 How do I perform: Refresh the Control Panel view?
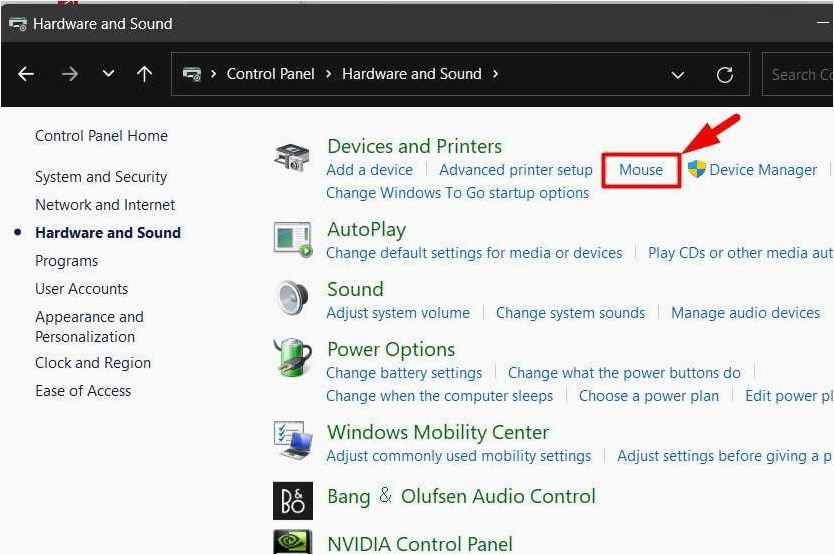(724, 75)
